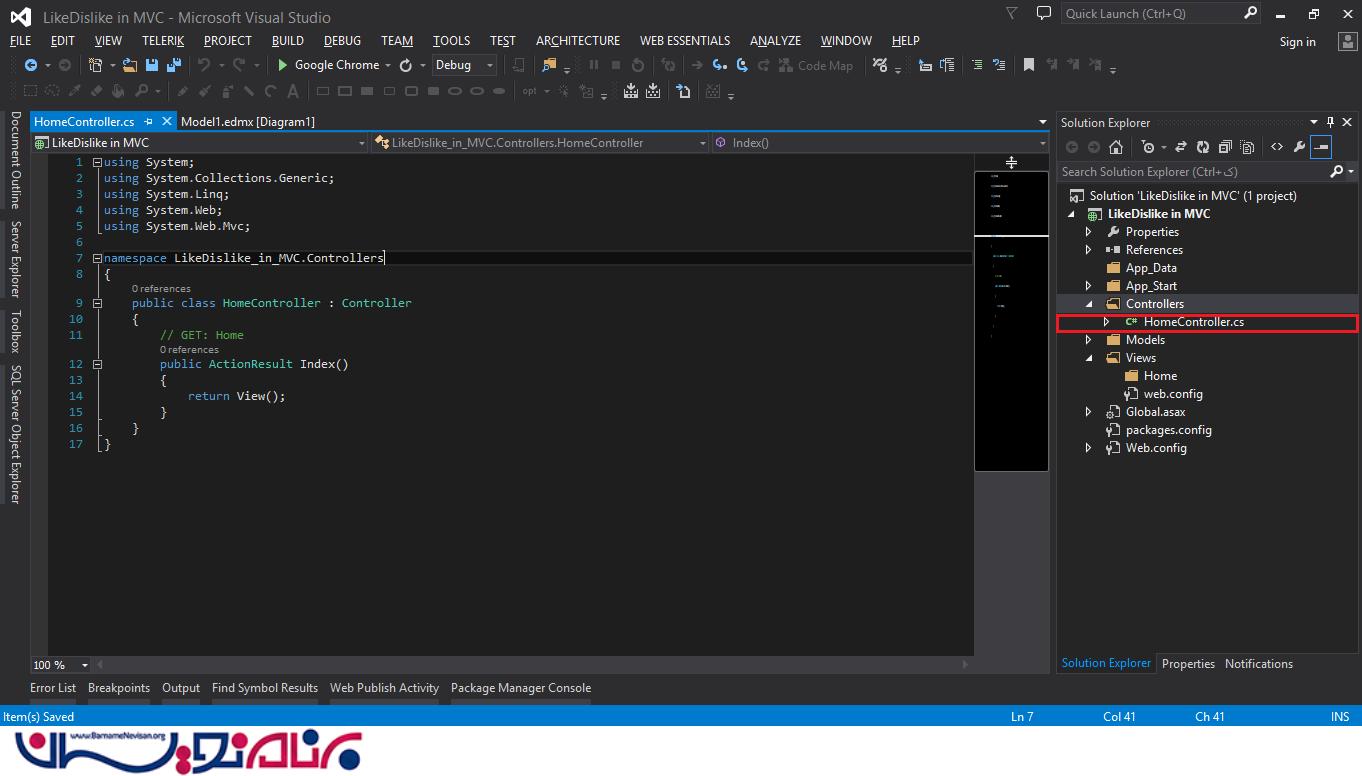Image resolution: width=1362 pixels, height=776 pixels.
Task: Open the Package Manager Console panel
Action: pyautogui.click(x=520, y=688)
